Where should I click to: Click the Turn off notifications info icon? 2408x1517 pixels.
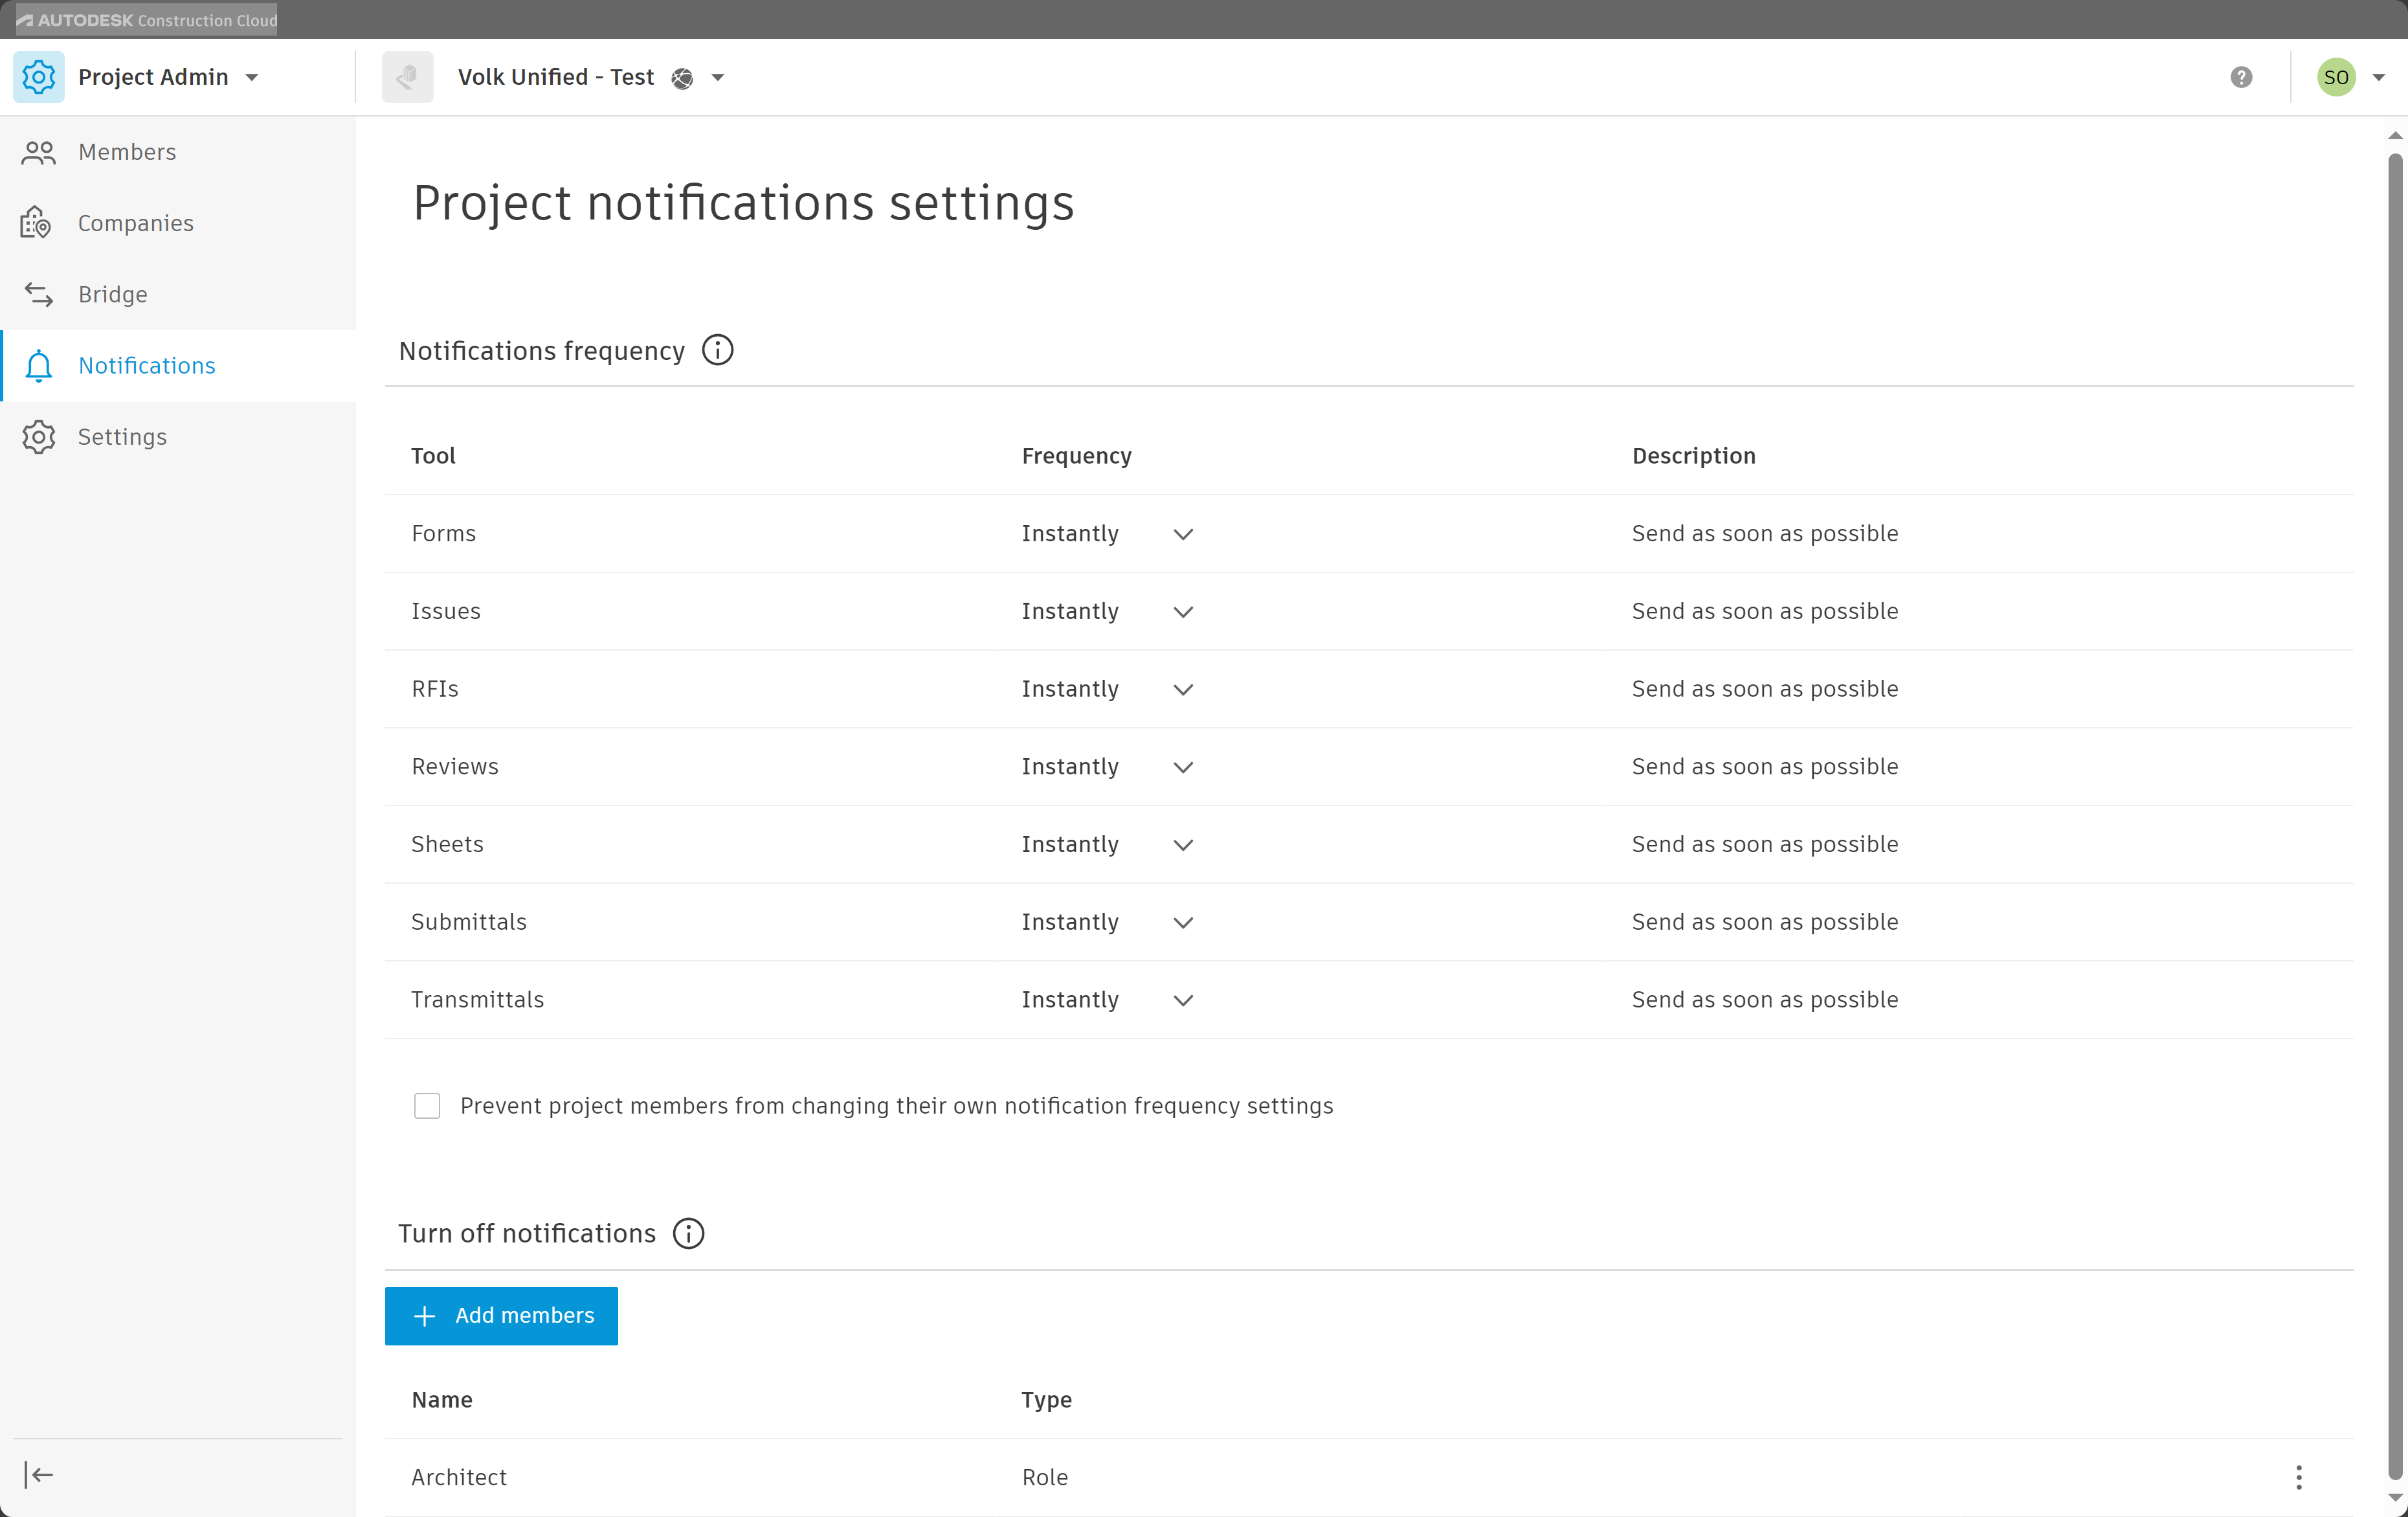coord(688,1233)
